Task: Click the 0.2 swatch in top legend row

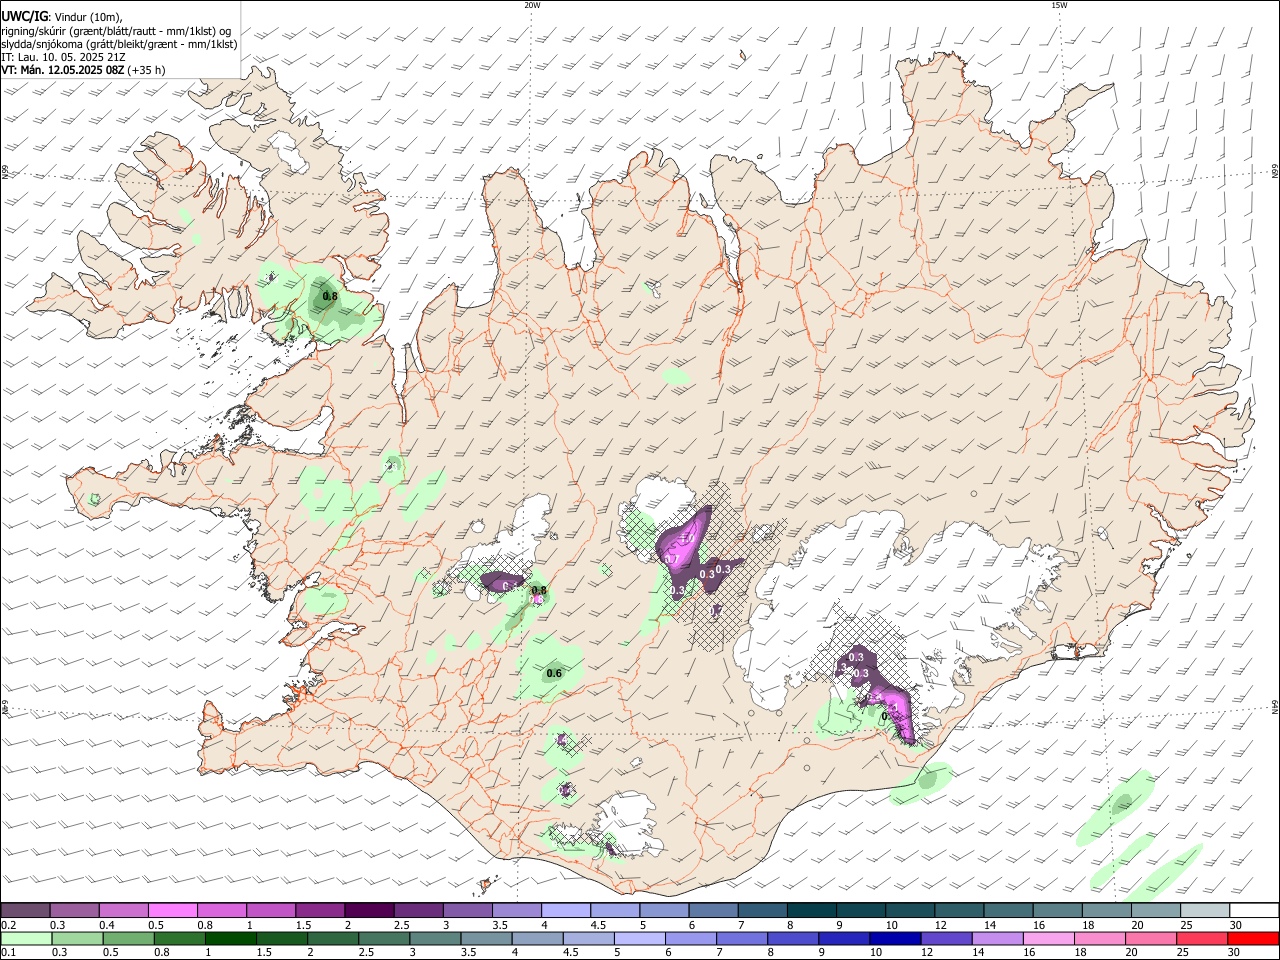Action: (25, 911)
